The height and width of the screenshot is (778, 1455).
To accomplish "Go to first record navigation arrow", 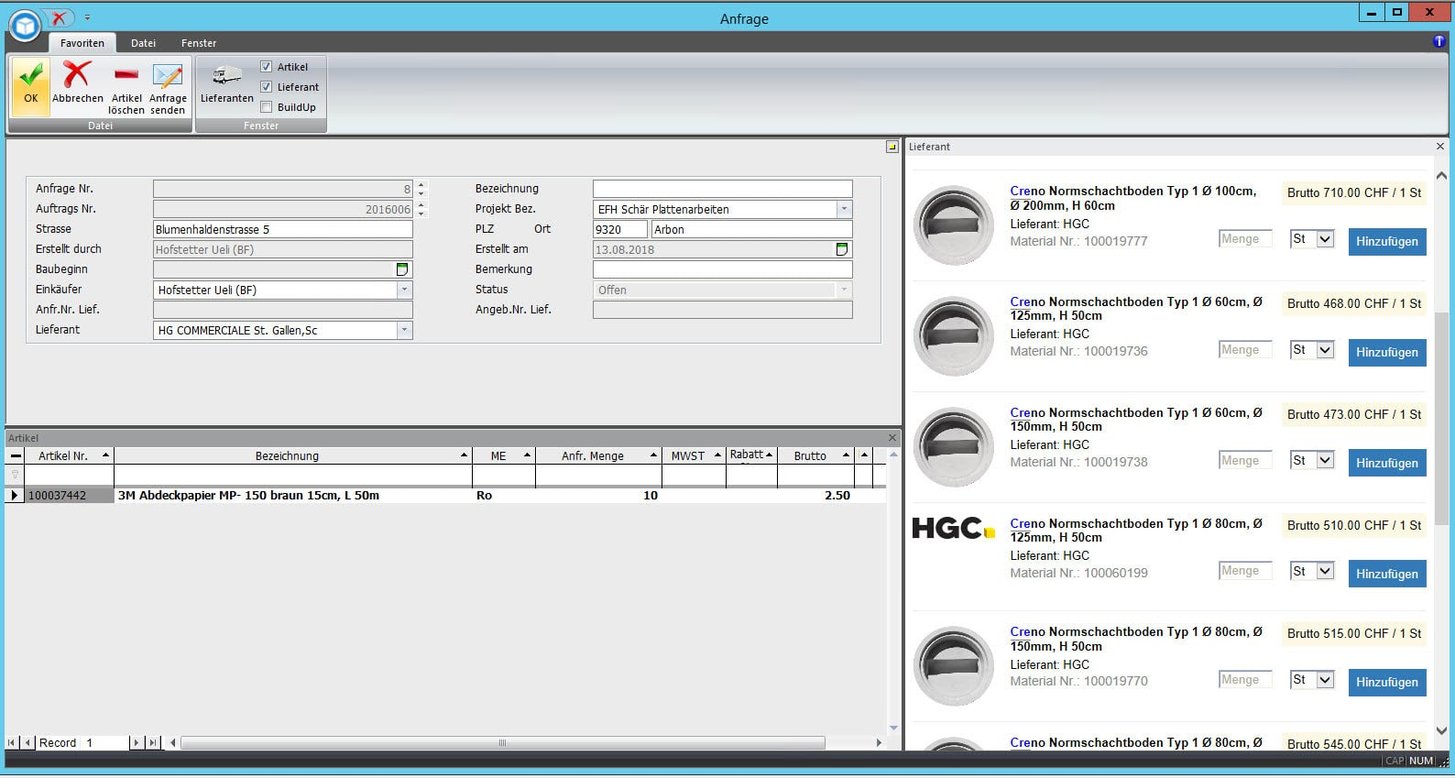I will [x=12, y=743].
